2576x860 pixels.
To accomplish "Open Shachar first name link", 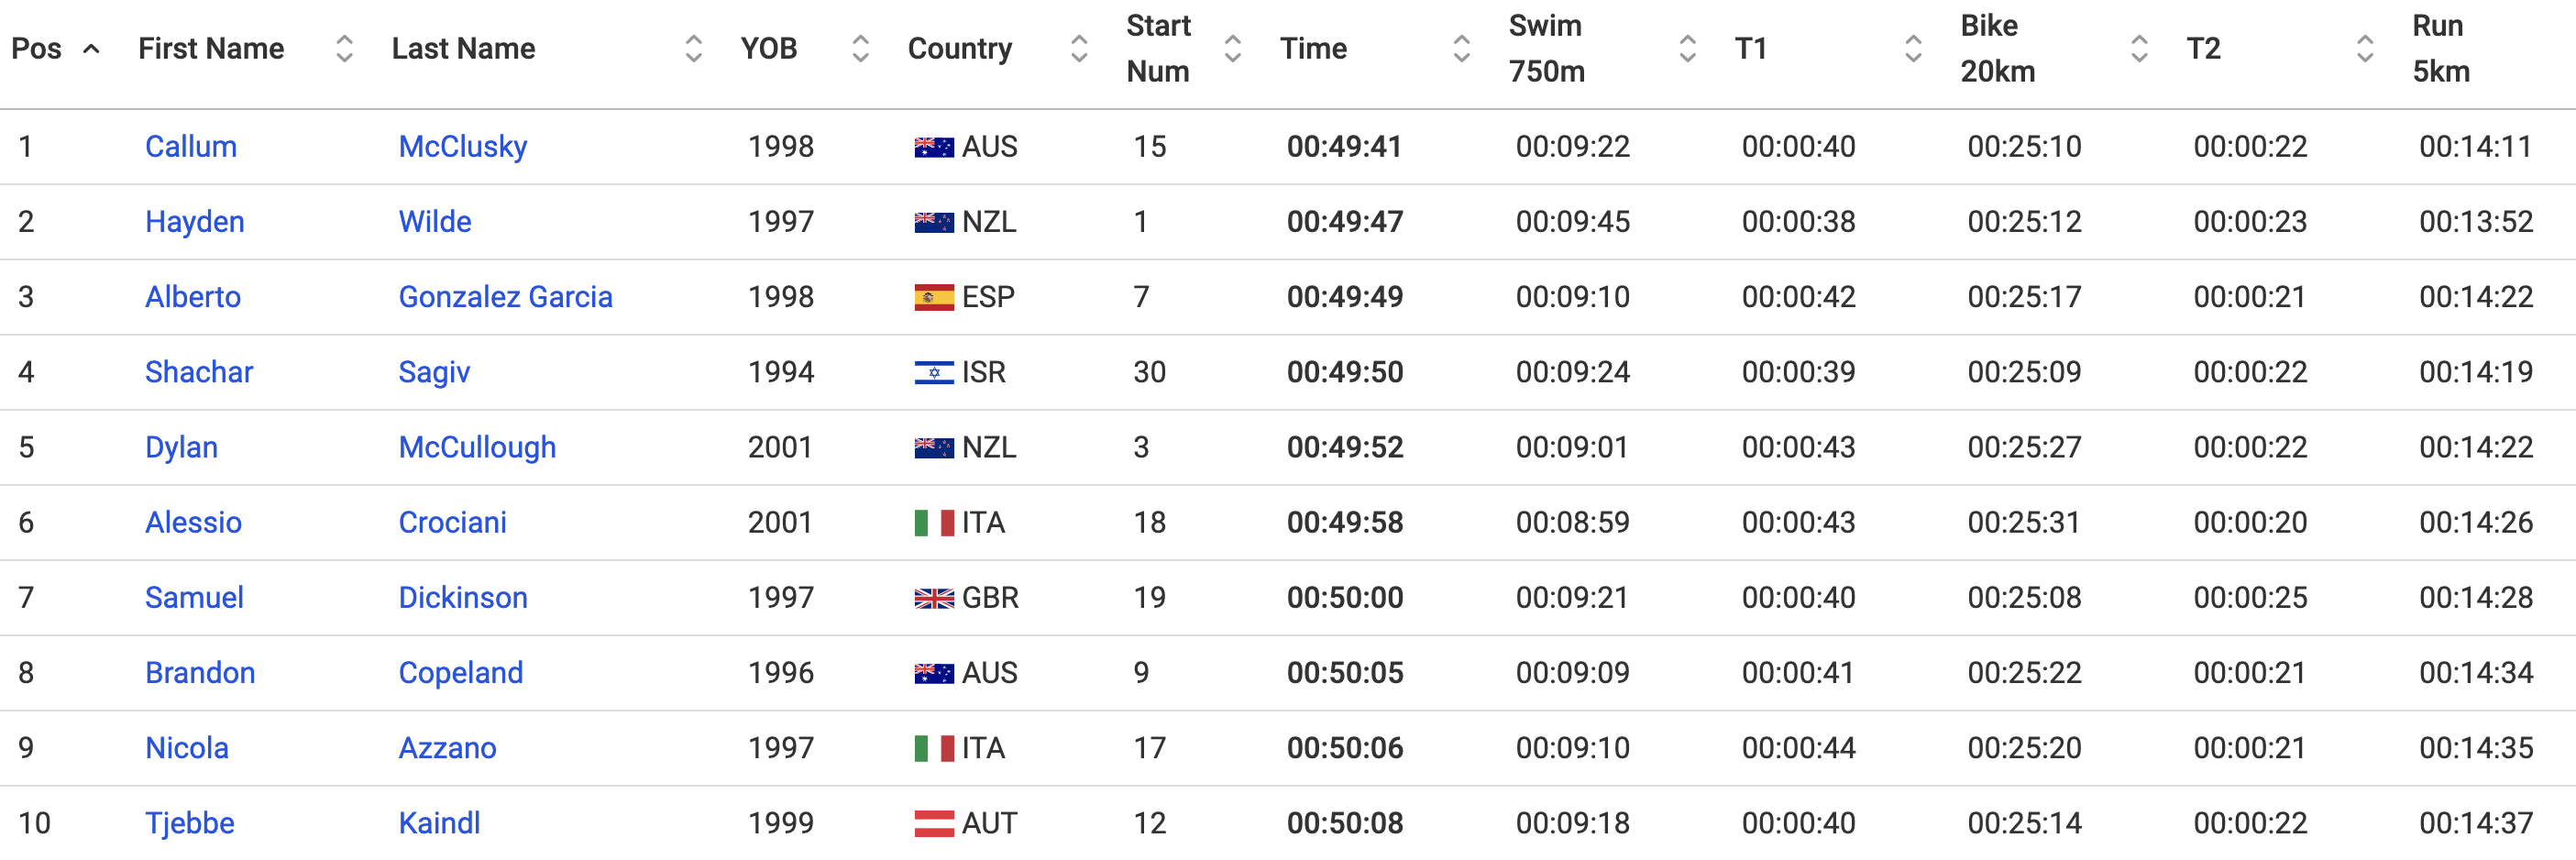I will [x=199, y=372].
